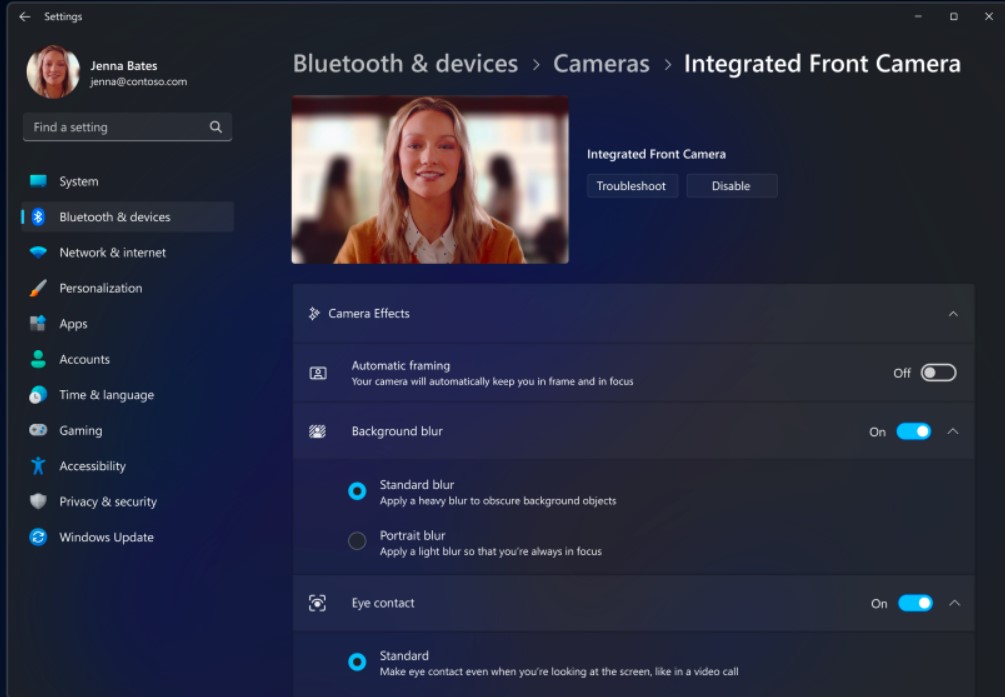
Task: Collapse the Background blur options chevron
Action: pos(953,432)
